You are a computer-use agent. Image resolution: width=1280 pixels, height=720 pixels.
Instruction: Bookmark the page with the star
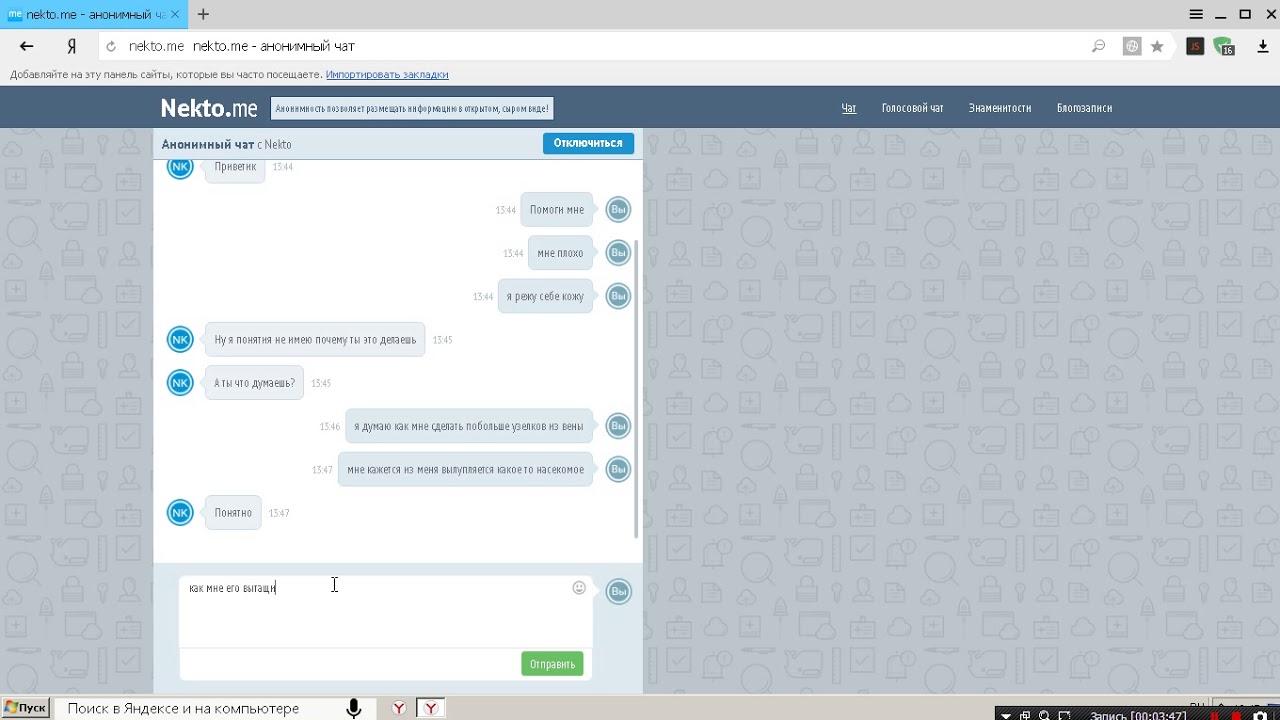click(x=1157, y=46)
